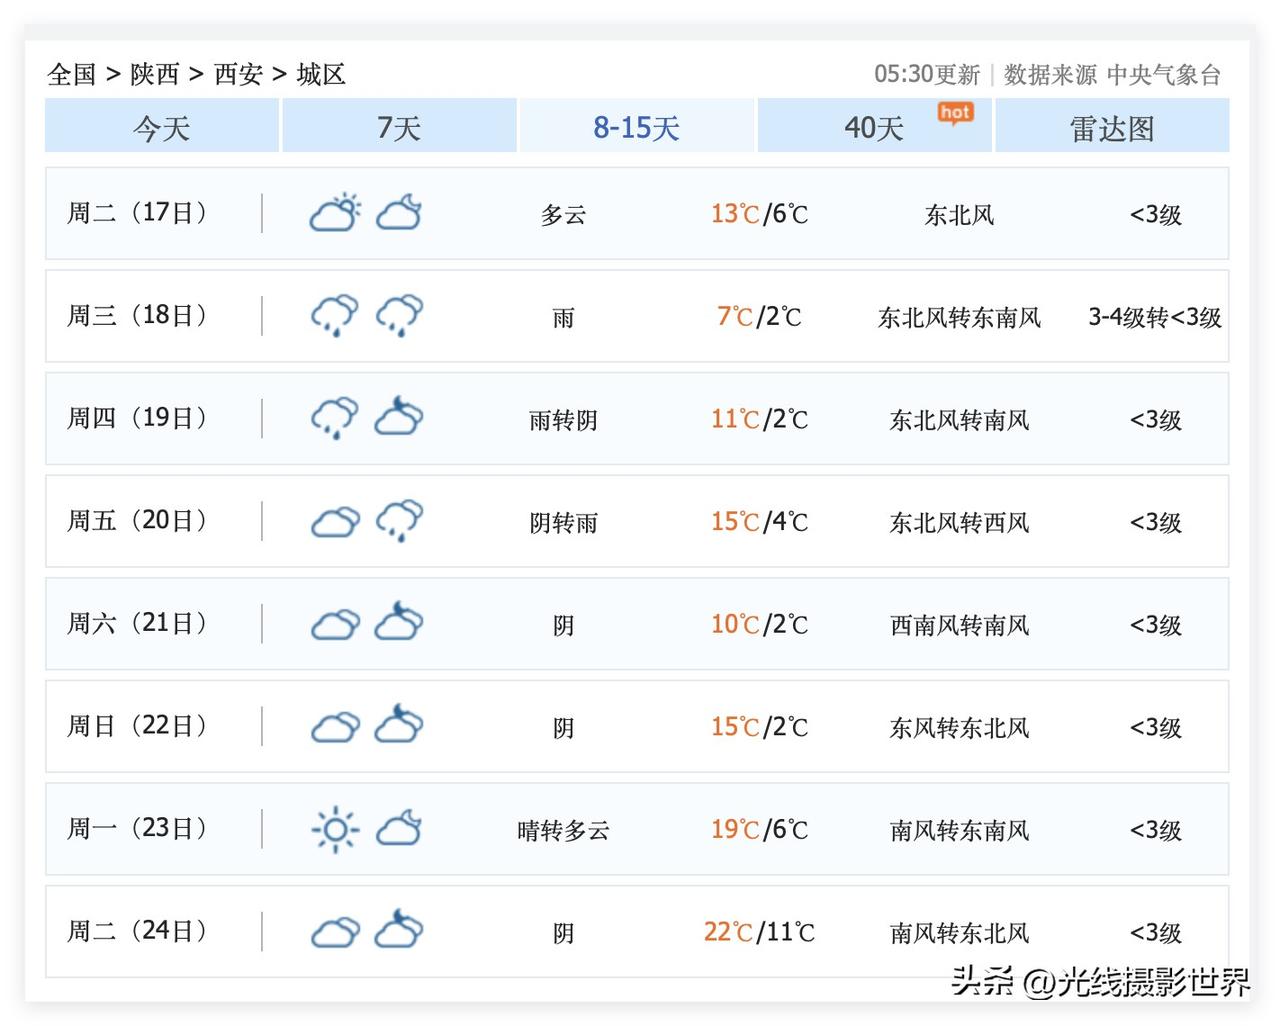Navigate to 西安 in the breadcrumb

pyautogui.click(x=238, y=74)
